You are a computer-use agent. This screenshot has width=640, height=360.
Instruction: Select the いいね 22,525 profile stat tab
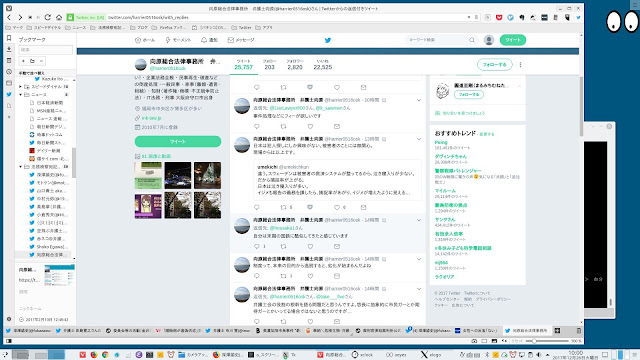[322, 64]
